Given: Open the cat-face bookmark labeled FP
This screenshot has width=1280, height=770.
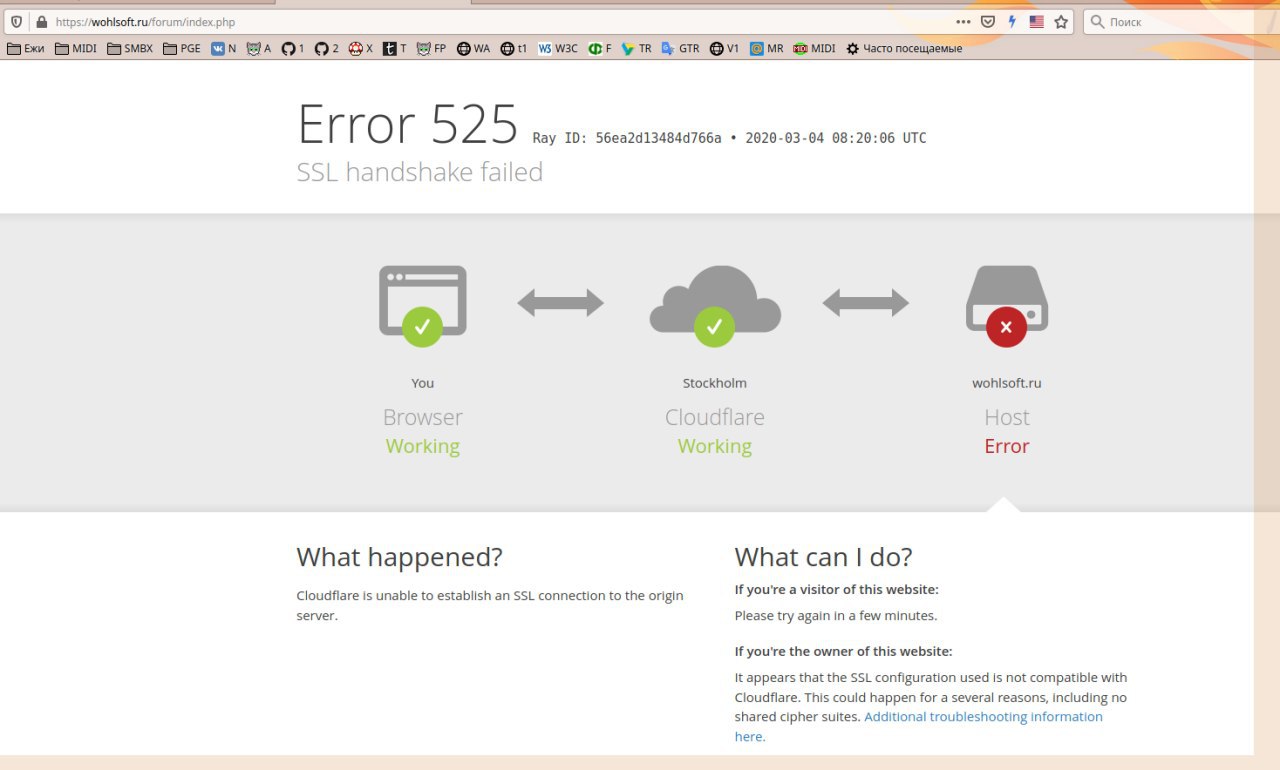Looking at the screenshot, I should (432, 48).
